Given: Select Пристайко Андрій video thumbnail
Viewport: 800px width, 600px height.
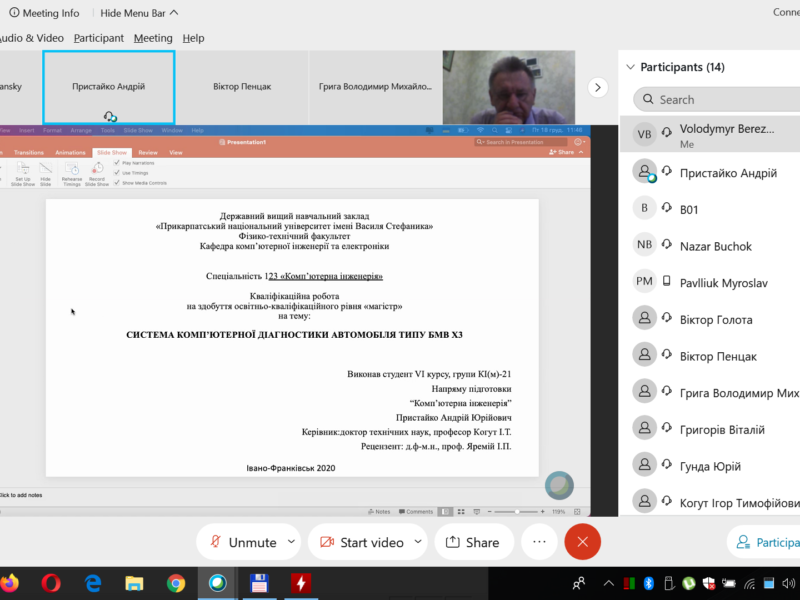Looking at the screenshot, I should 109,88.
